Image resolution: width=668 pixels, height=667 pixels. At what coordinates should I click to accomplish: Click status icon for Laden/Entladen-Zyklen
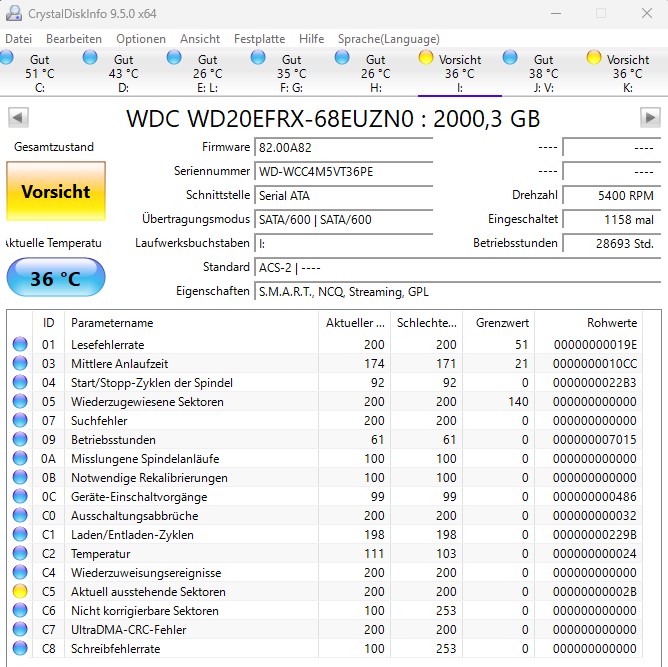[x=20, y=534]
